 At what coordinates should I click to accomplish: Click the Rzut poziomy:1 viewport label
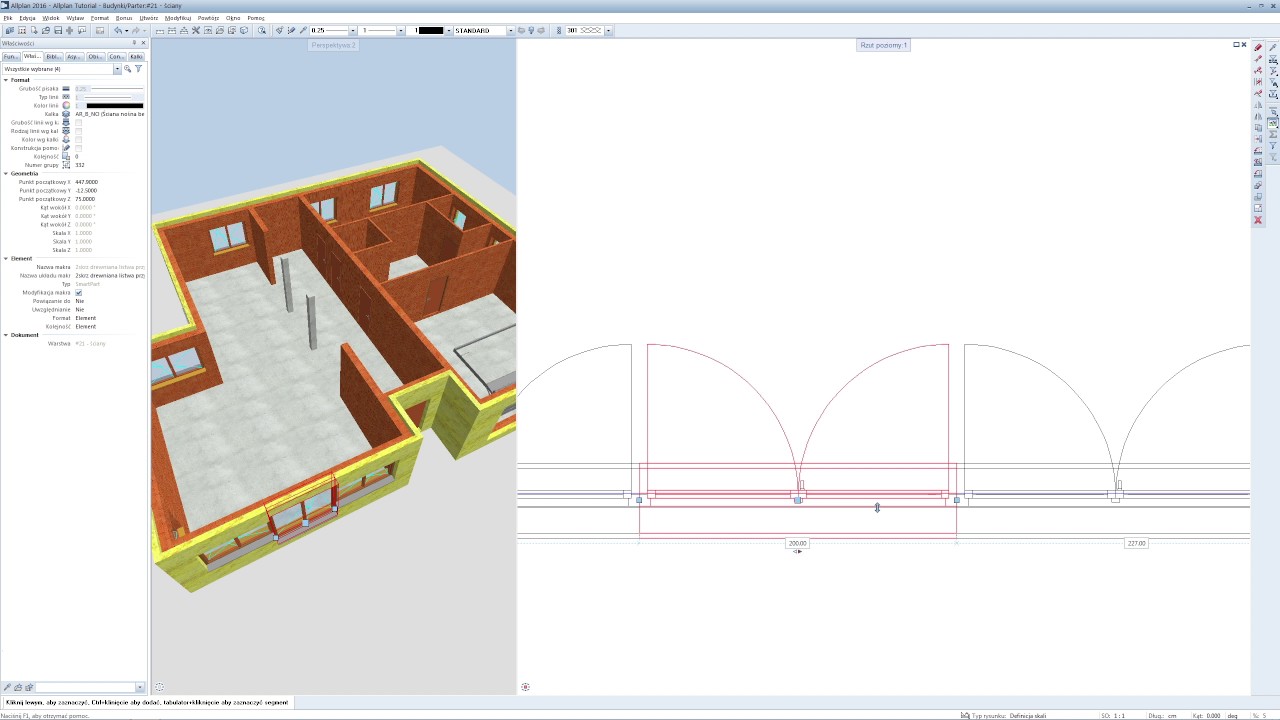884,45
